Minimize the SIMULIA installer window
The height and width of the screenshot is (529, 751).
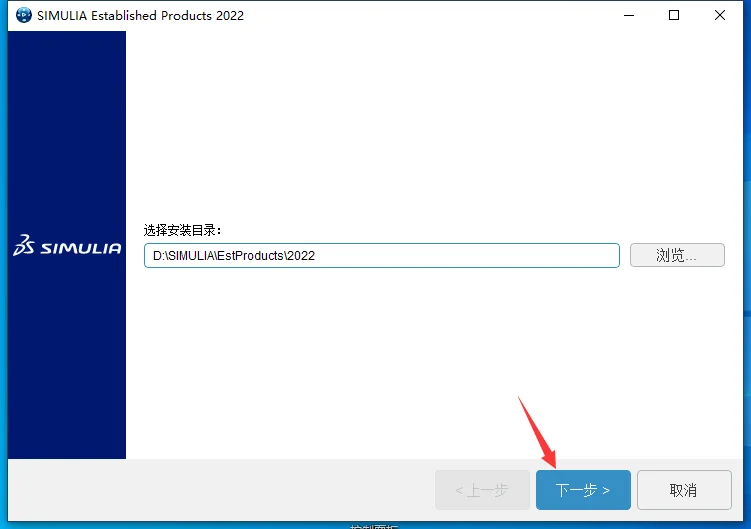(629, 15)
